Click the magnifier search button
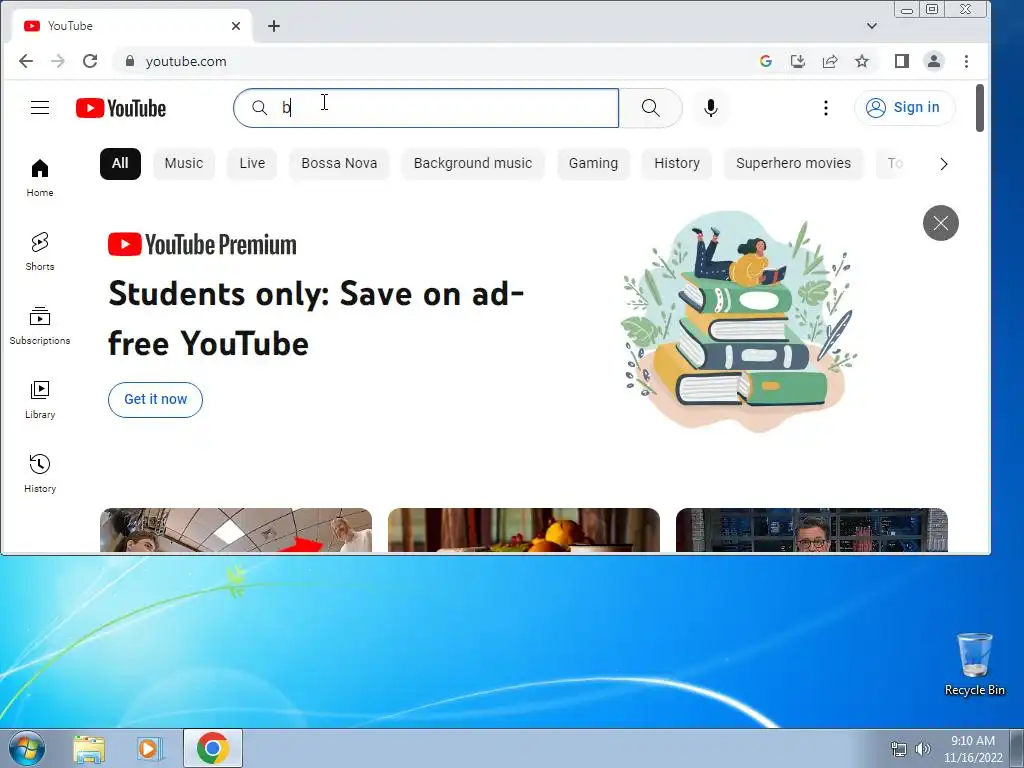This screenshot has height=768, width=1024. 650,108
